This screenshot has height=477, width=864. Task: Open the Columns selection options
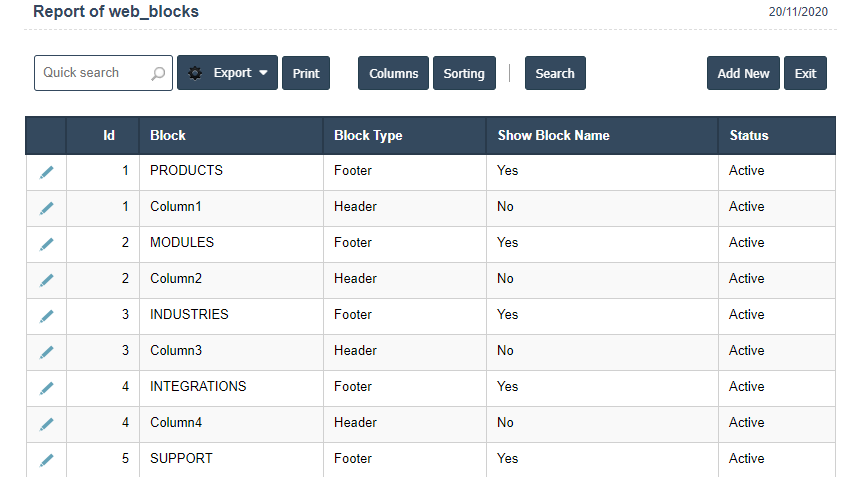click(393, 73)
